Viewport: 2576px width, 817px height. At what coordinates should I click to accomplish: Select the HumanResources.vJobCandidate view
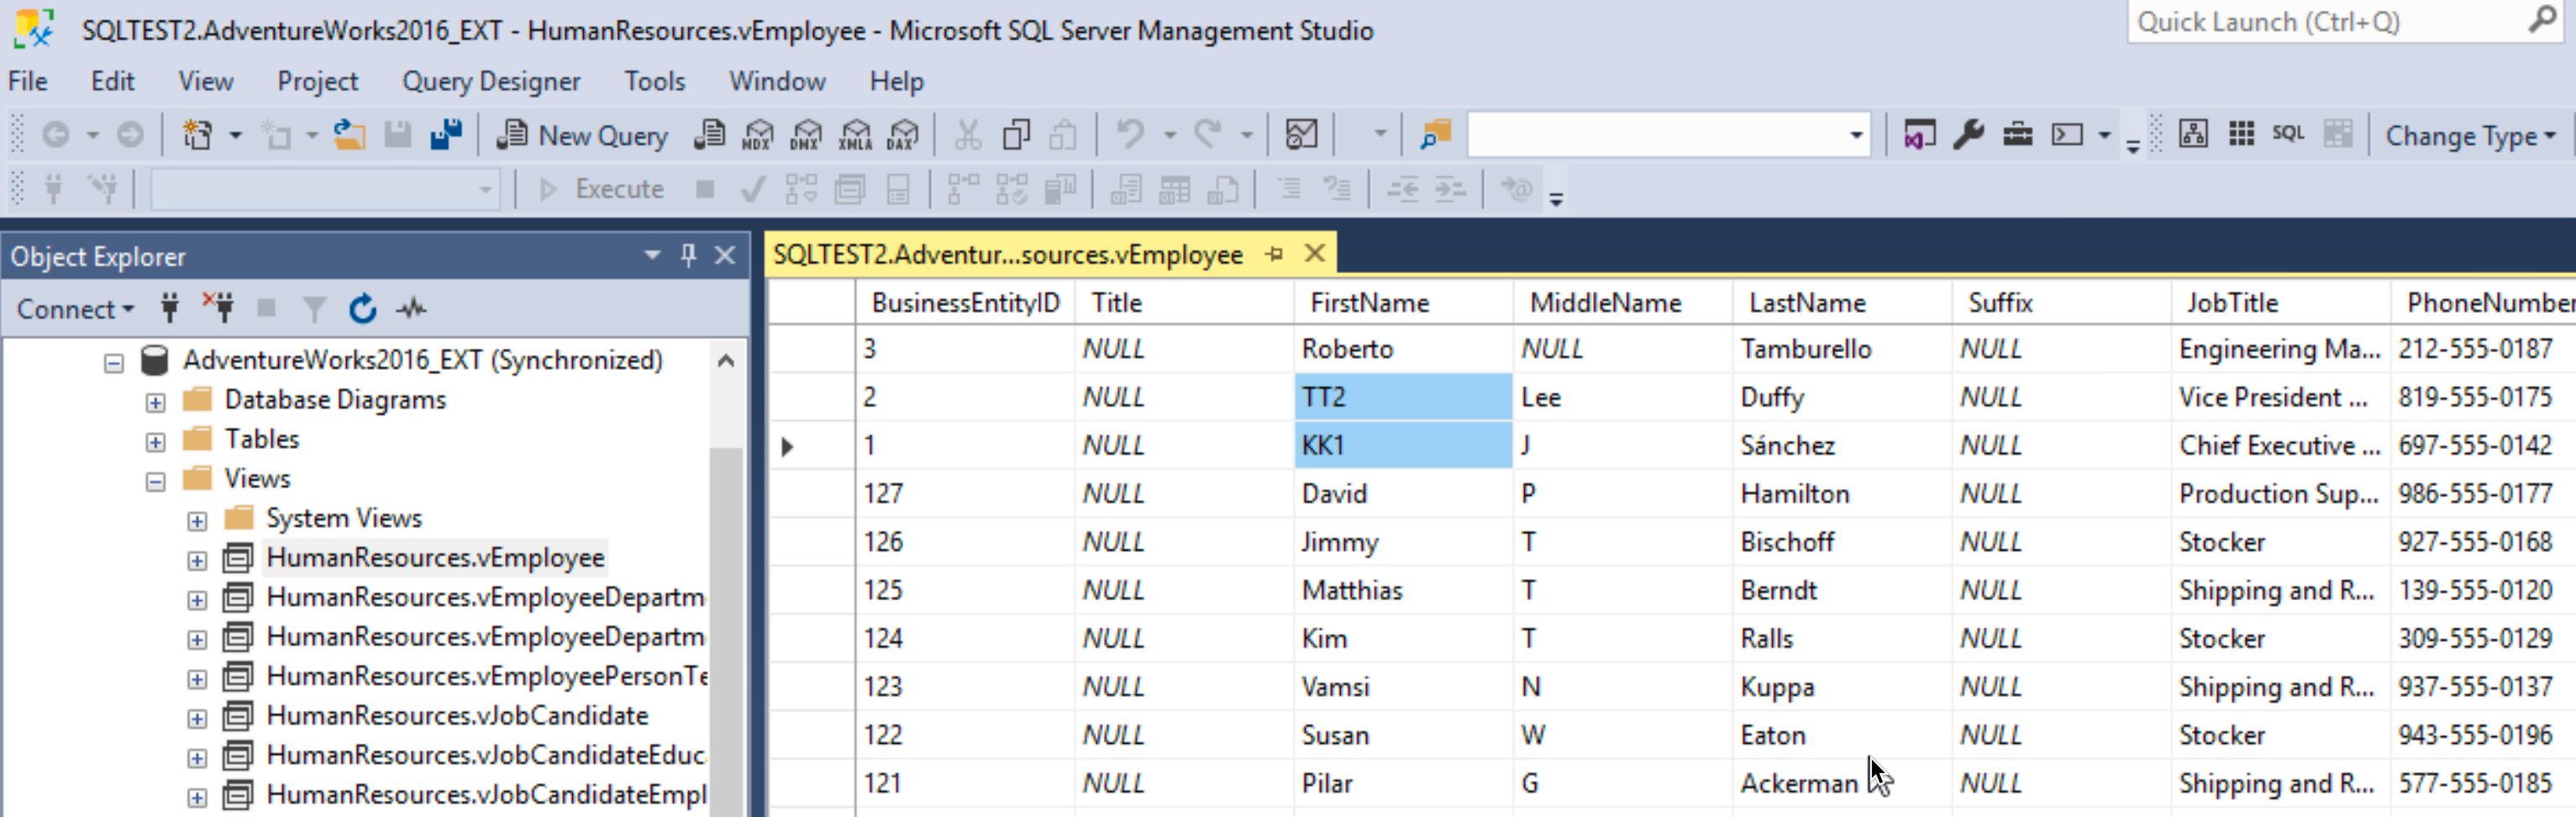click(x=457, y=715)
